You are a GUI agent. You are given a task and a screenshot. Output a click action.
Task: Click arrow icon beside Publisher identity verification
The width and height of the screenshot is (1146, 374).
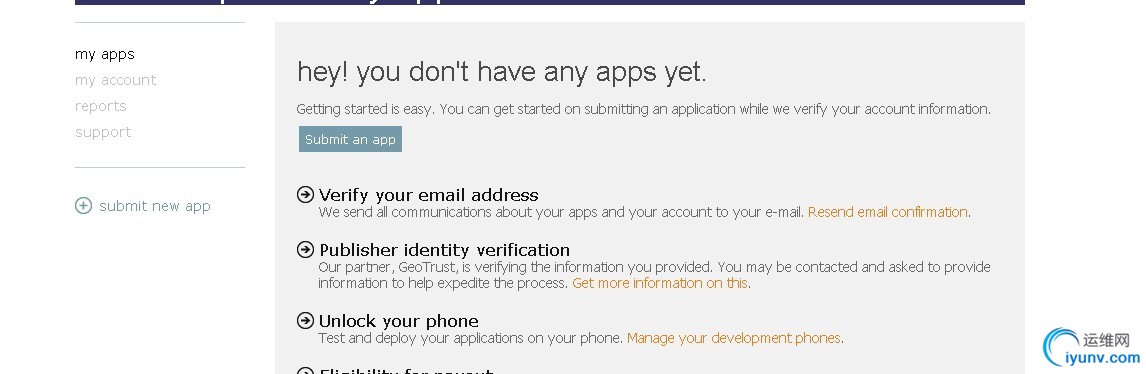click(305, 250)
